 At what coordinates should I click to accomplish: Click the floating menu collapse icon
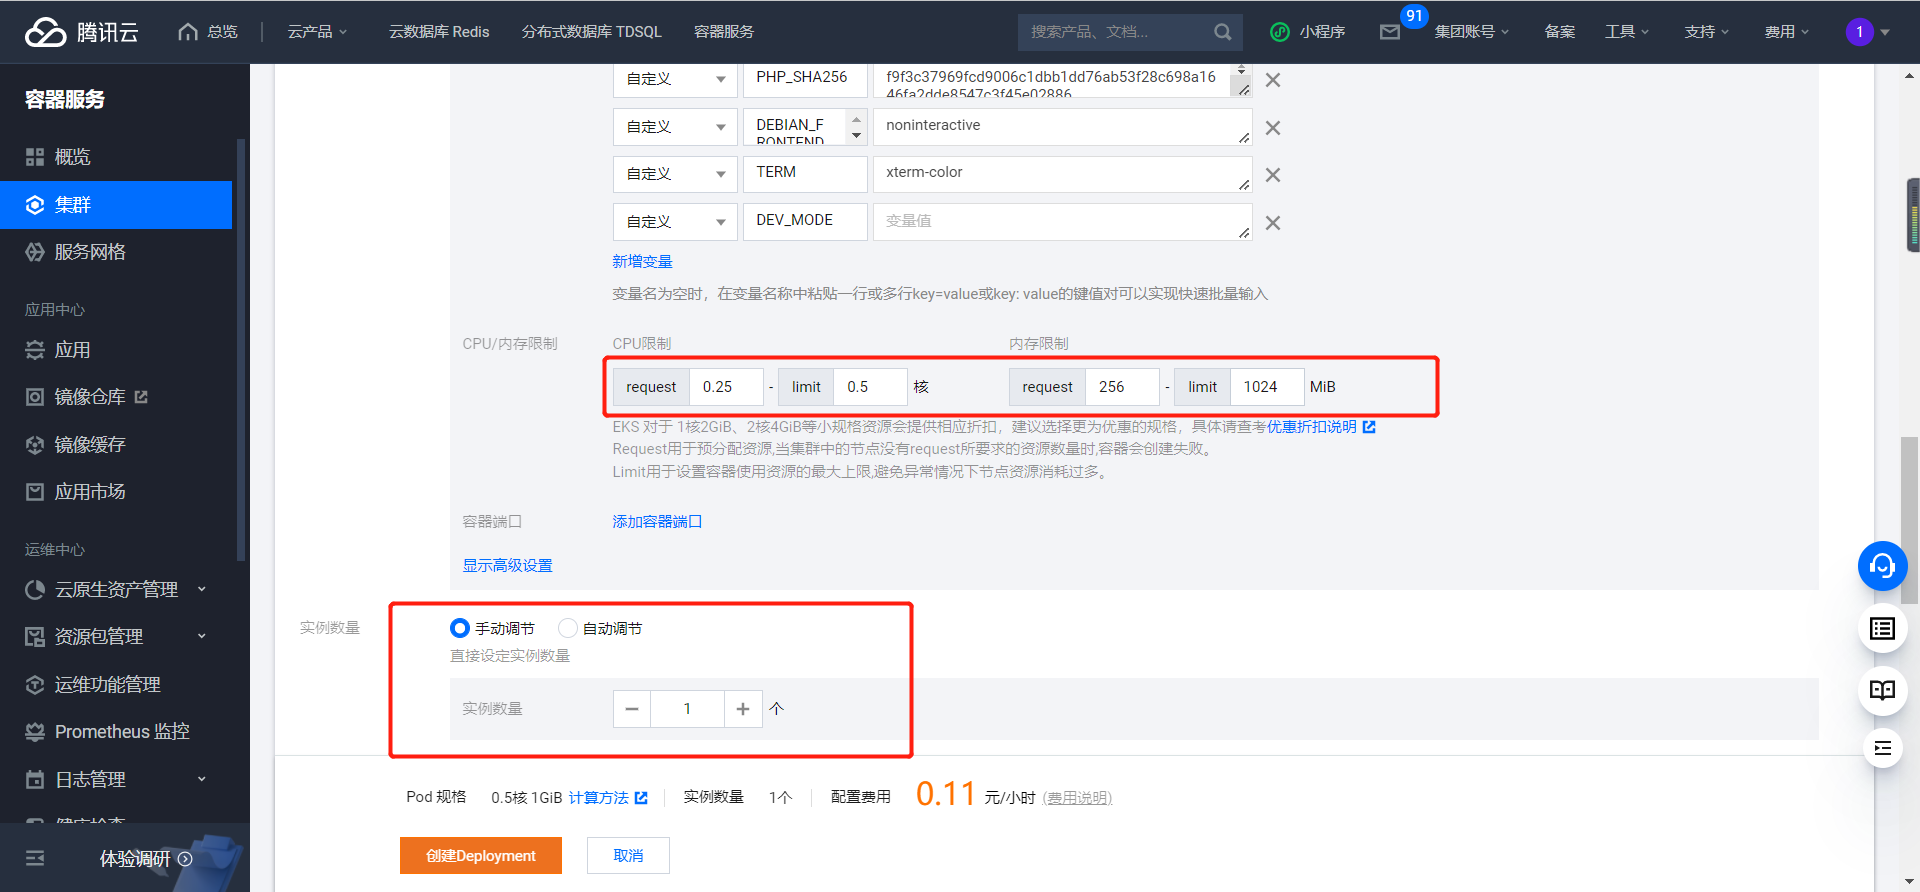(x=1882, y=748)
